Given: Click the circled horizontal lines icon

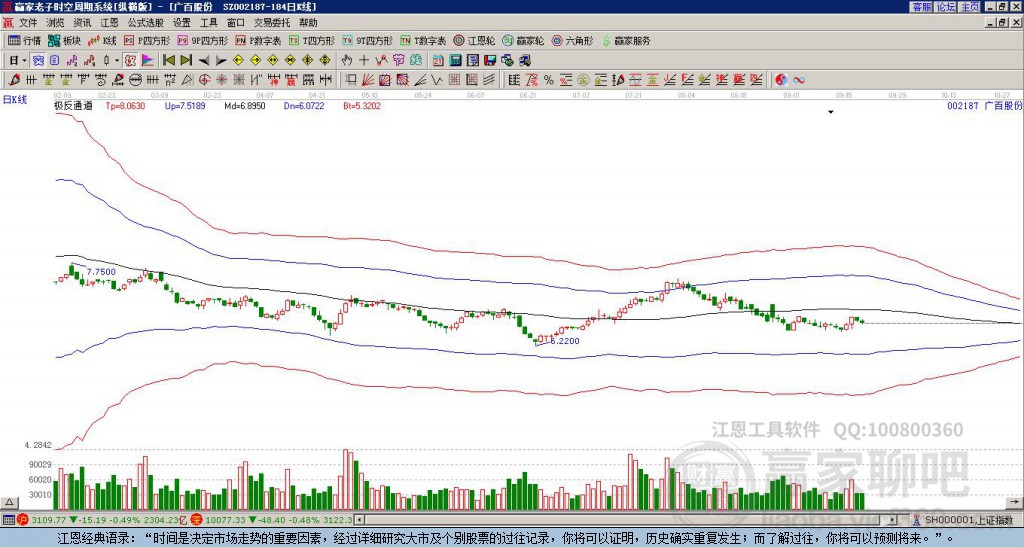Looking at the screenshot, I should [135, 80].
